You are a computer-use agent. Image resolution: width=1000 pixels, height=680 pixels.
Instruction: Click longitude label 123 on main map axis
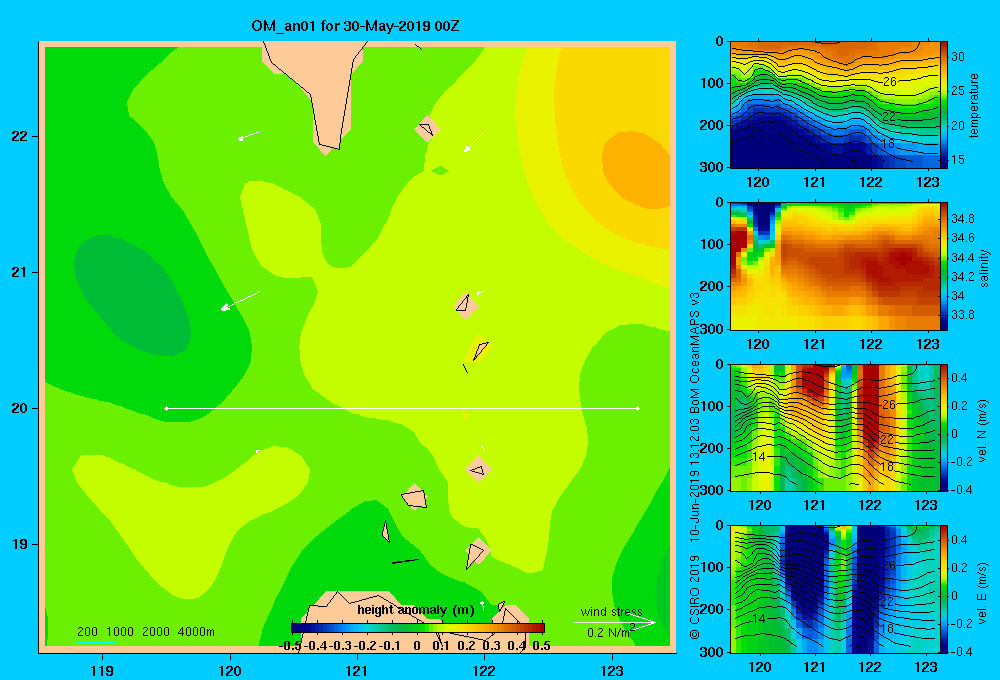612,670
